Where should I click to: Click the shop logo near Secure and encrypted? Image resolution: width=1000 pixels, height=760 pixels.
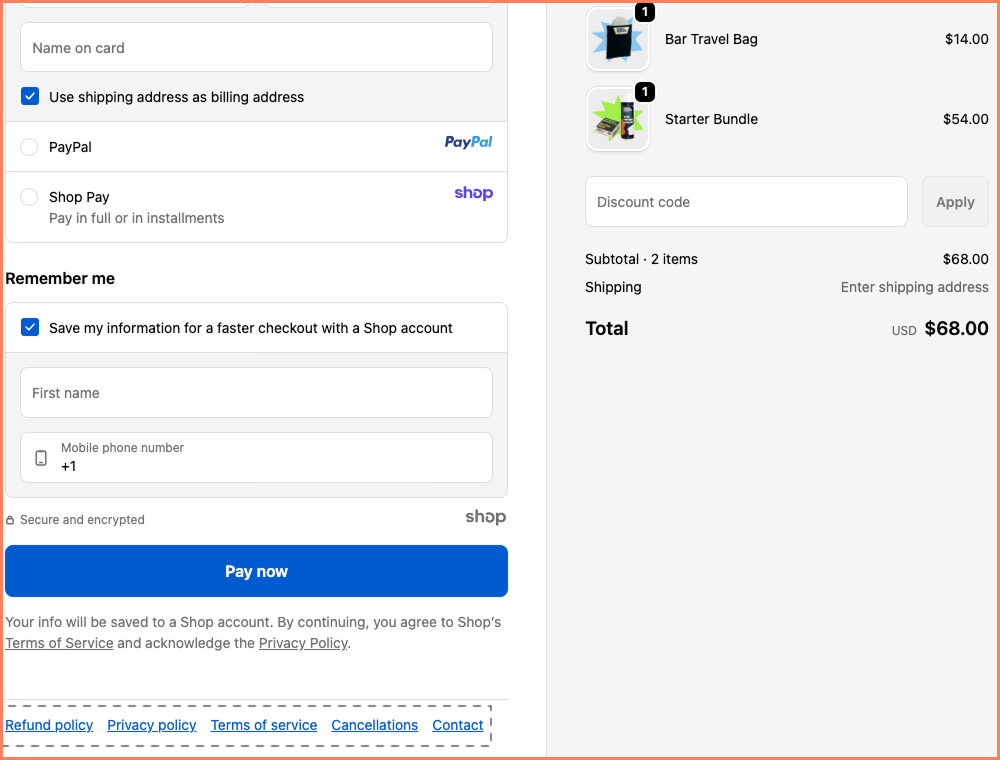[485, 517]
